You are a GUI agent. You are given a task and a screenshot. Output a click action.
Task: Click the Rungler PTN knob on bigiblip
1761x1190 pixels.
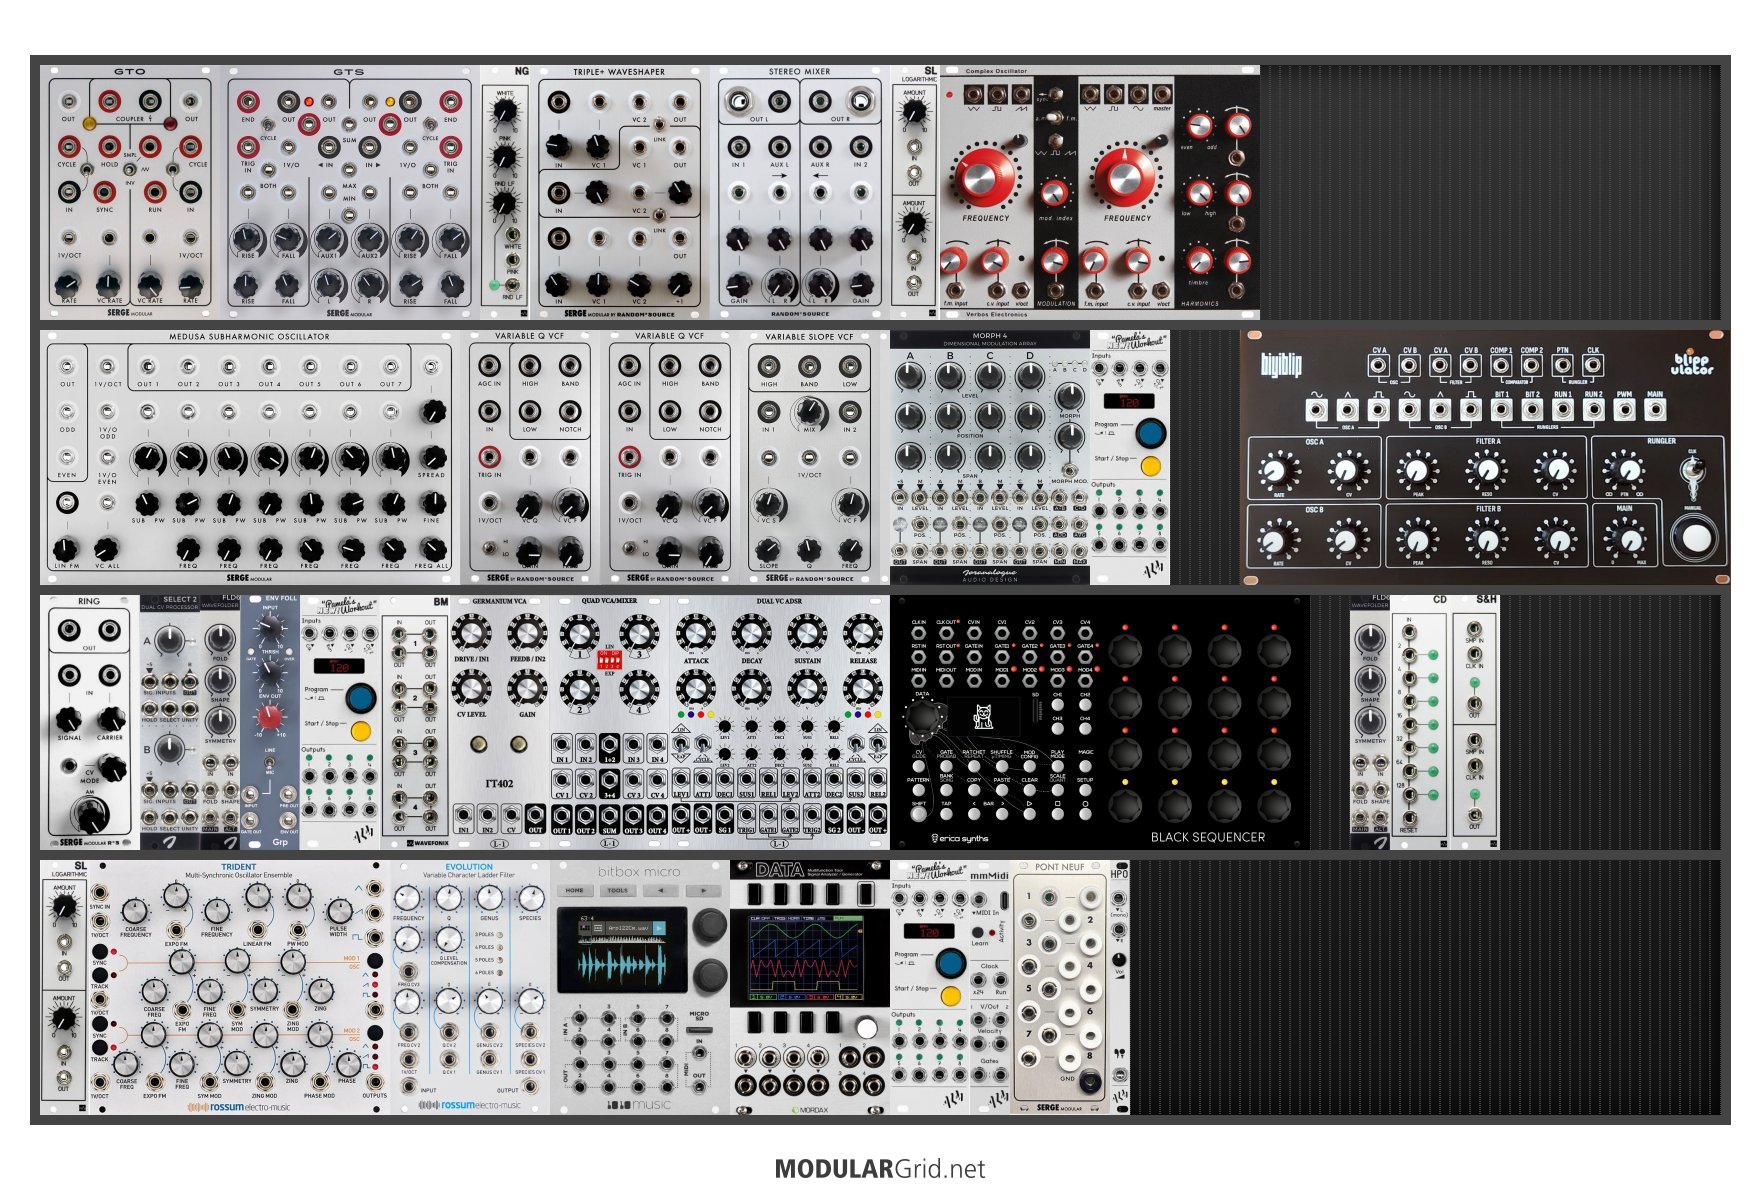tap(1628, 469)
